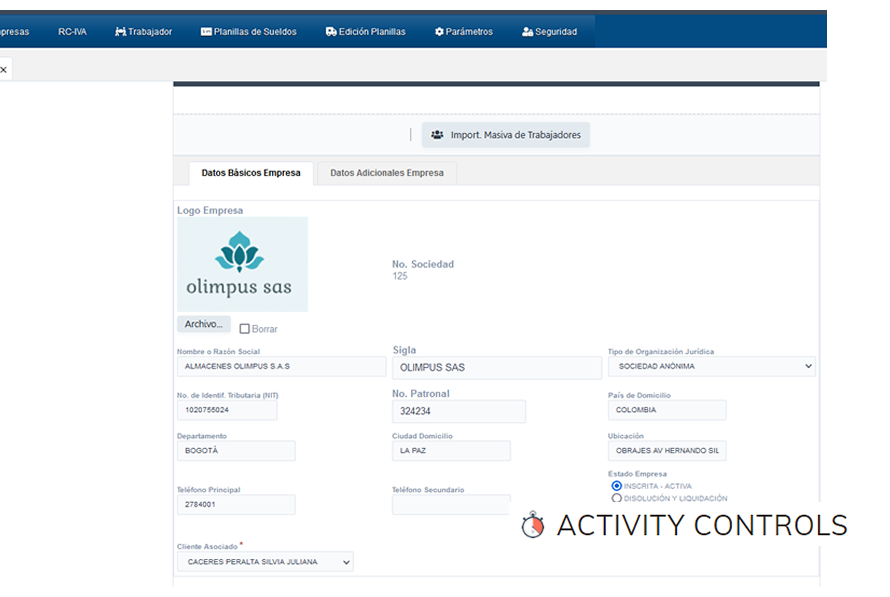The width and height of the screenshot is (890, 597).
Task: Click the Nombre o Razón Social field
Action: (282, 367)
